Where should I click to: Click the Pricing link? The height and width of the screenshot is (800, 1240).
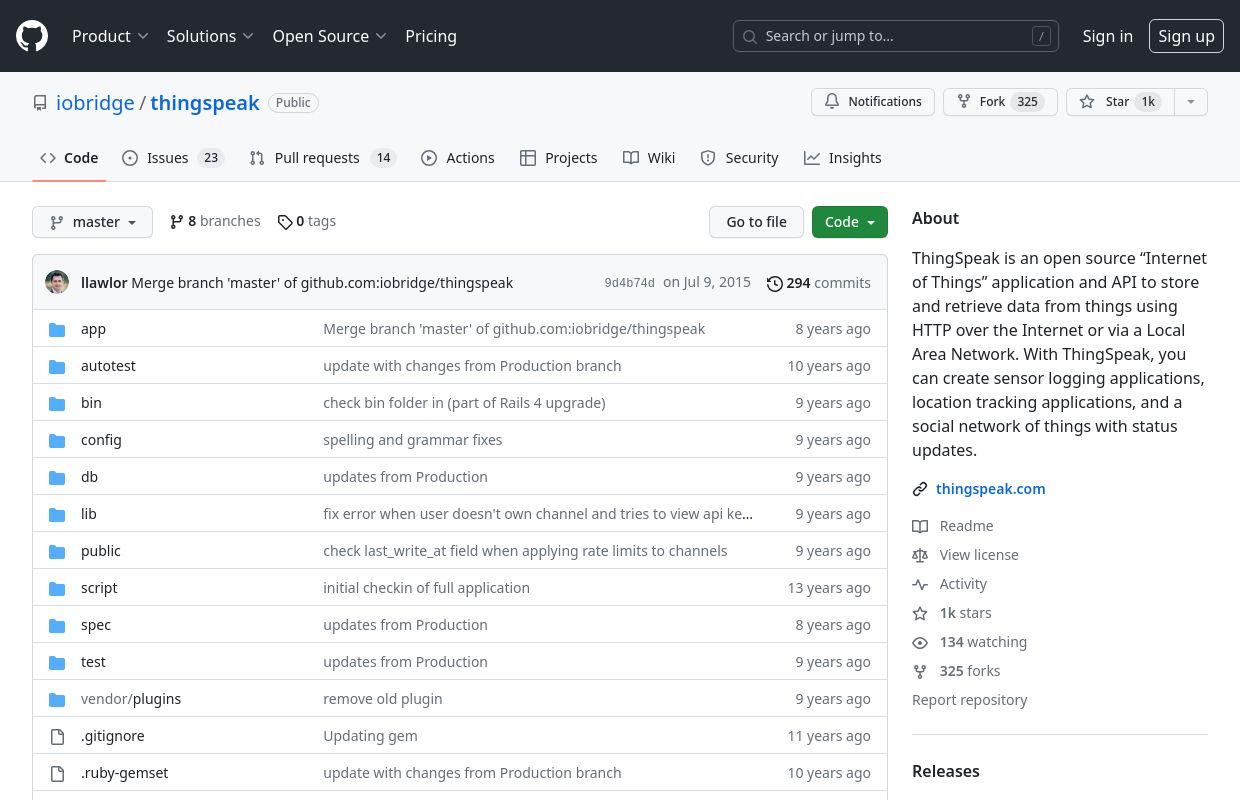431,36
